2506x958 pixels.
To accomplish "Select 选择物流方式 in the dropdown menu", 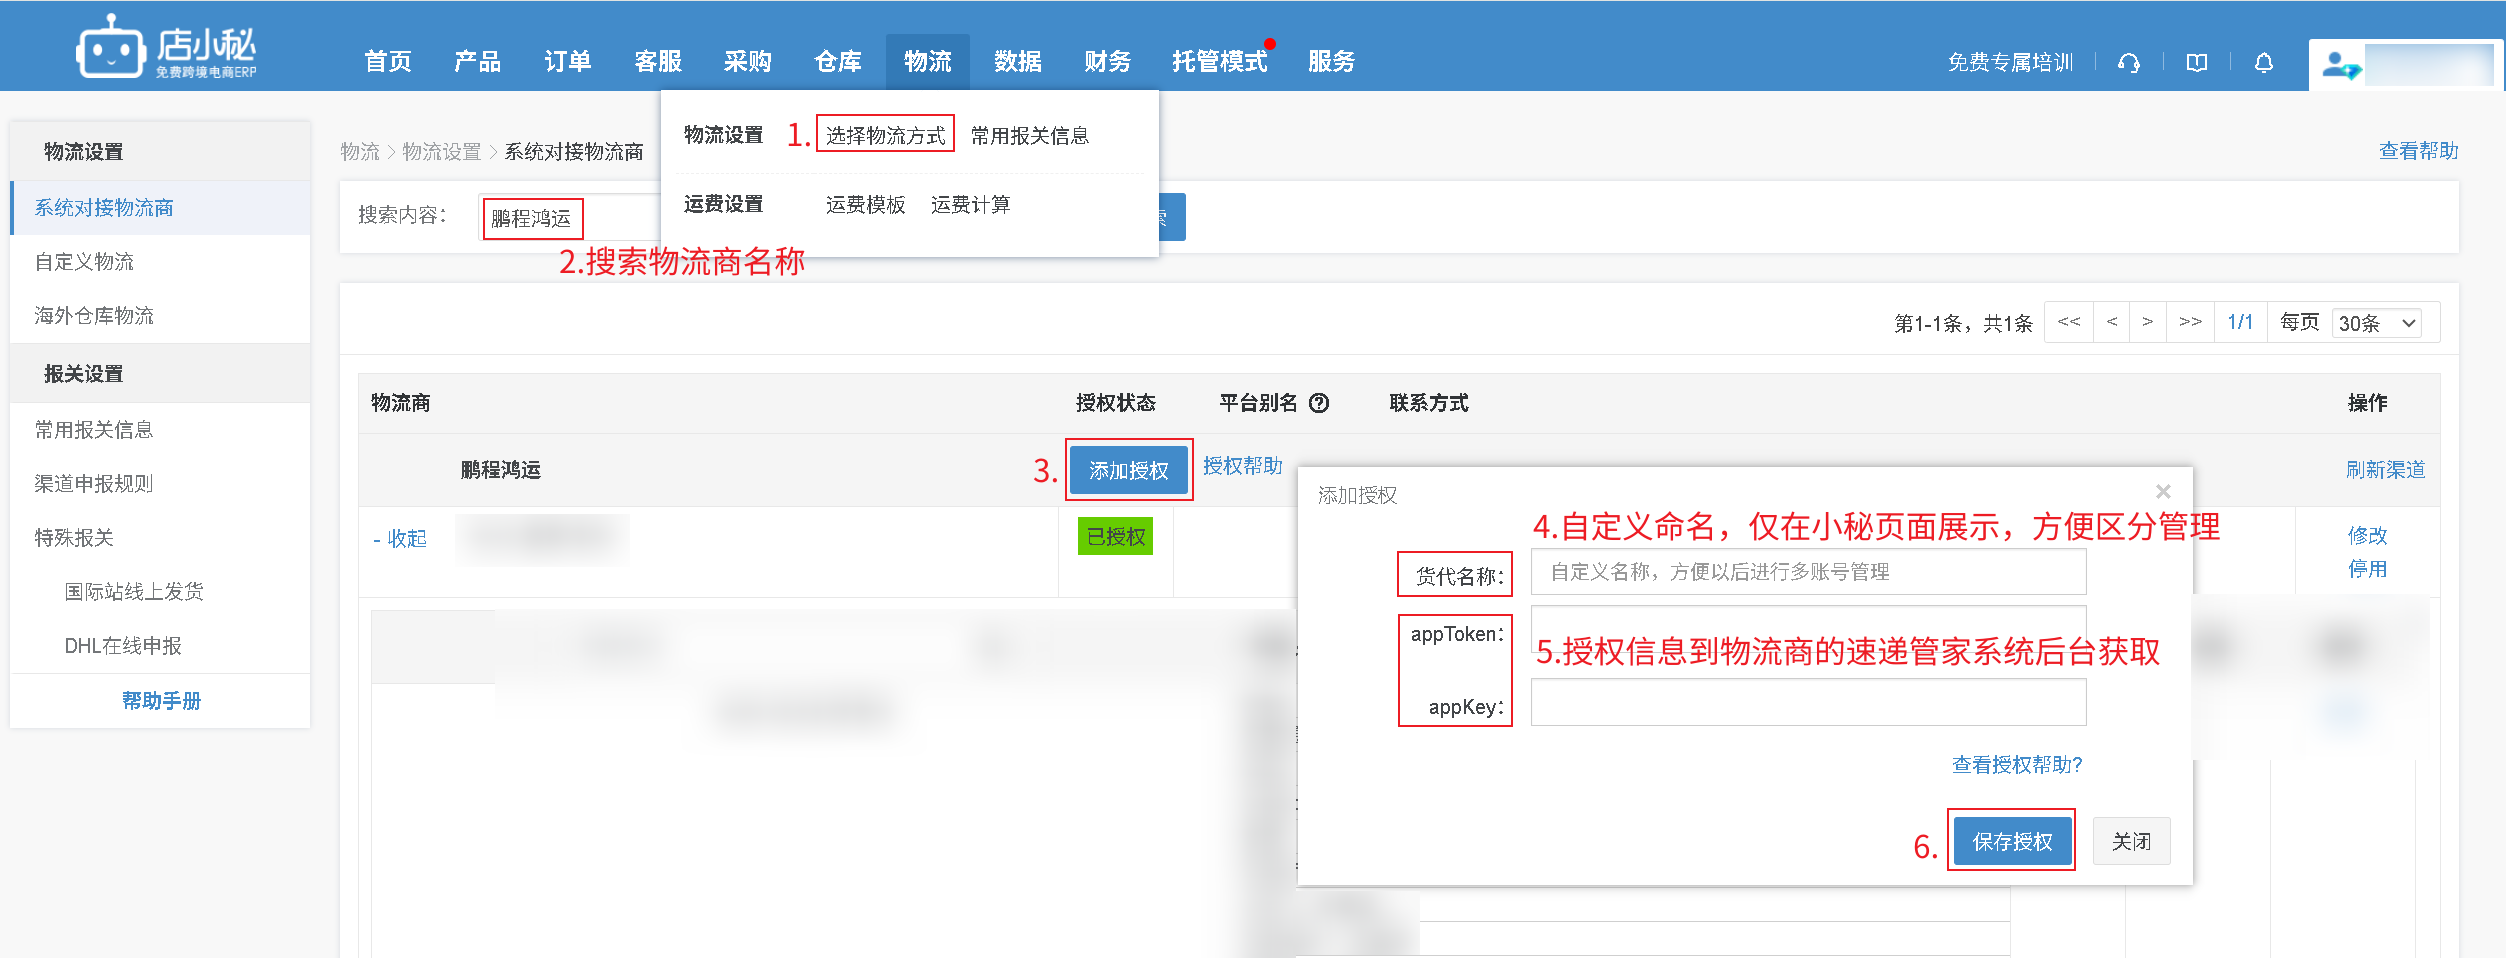I will pyautogui.click(x=885, y=135).
